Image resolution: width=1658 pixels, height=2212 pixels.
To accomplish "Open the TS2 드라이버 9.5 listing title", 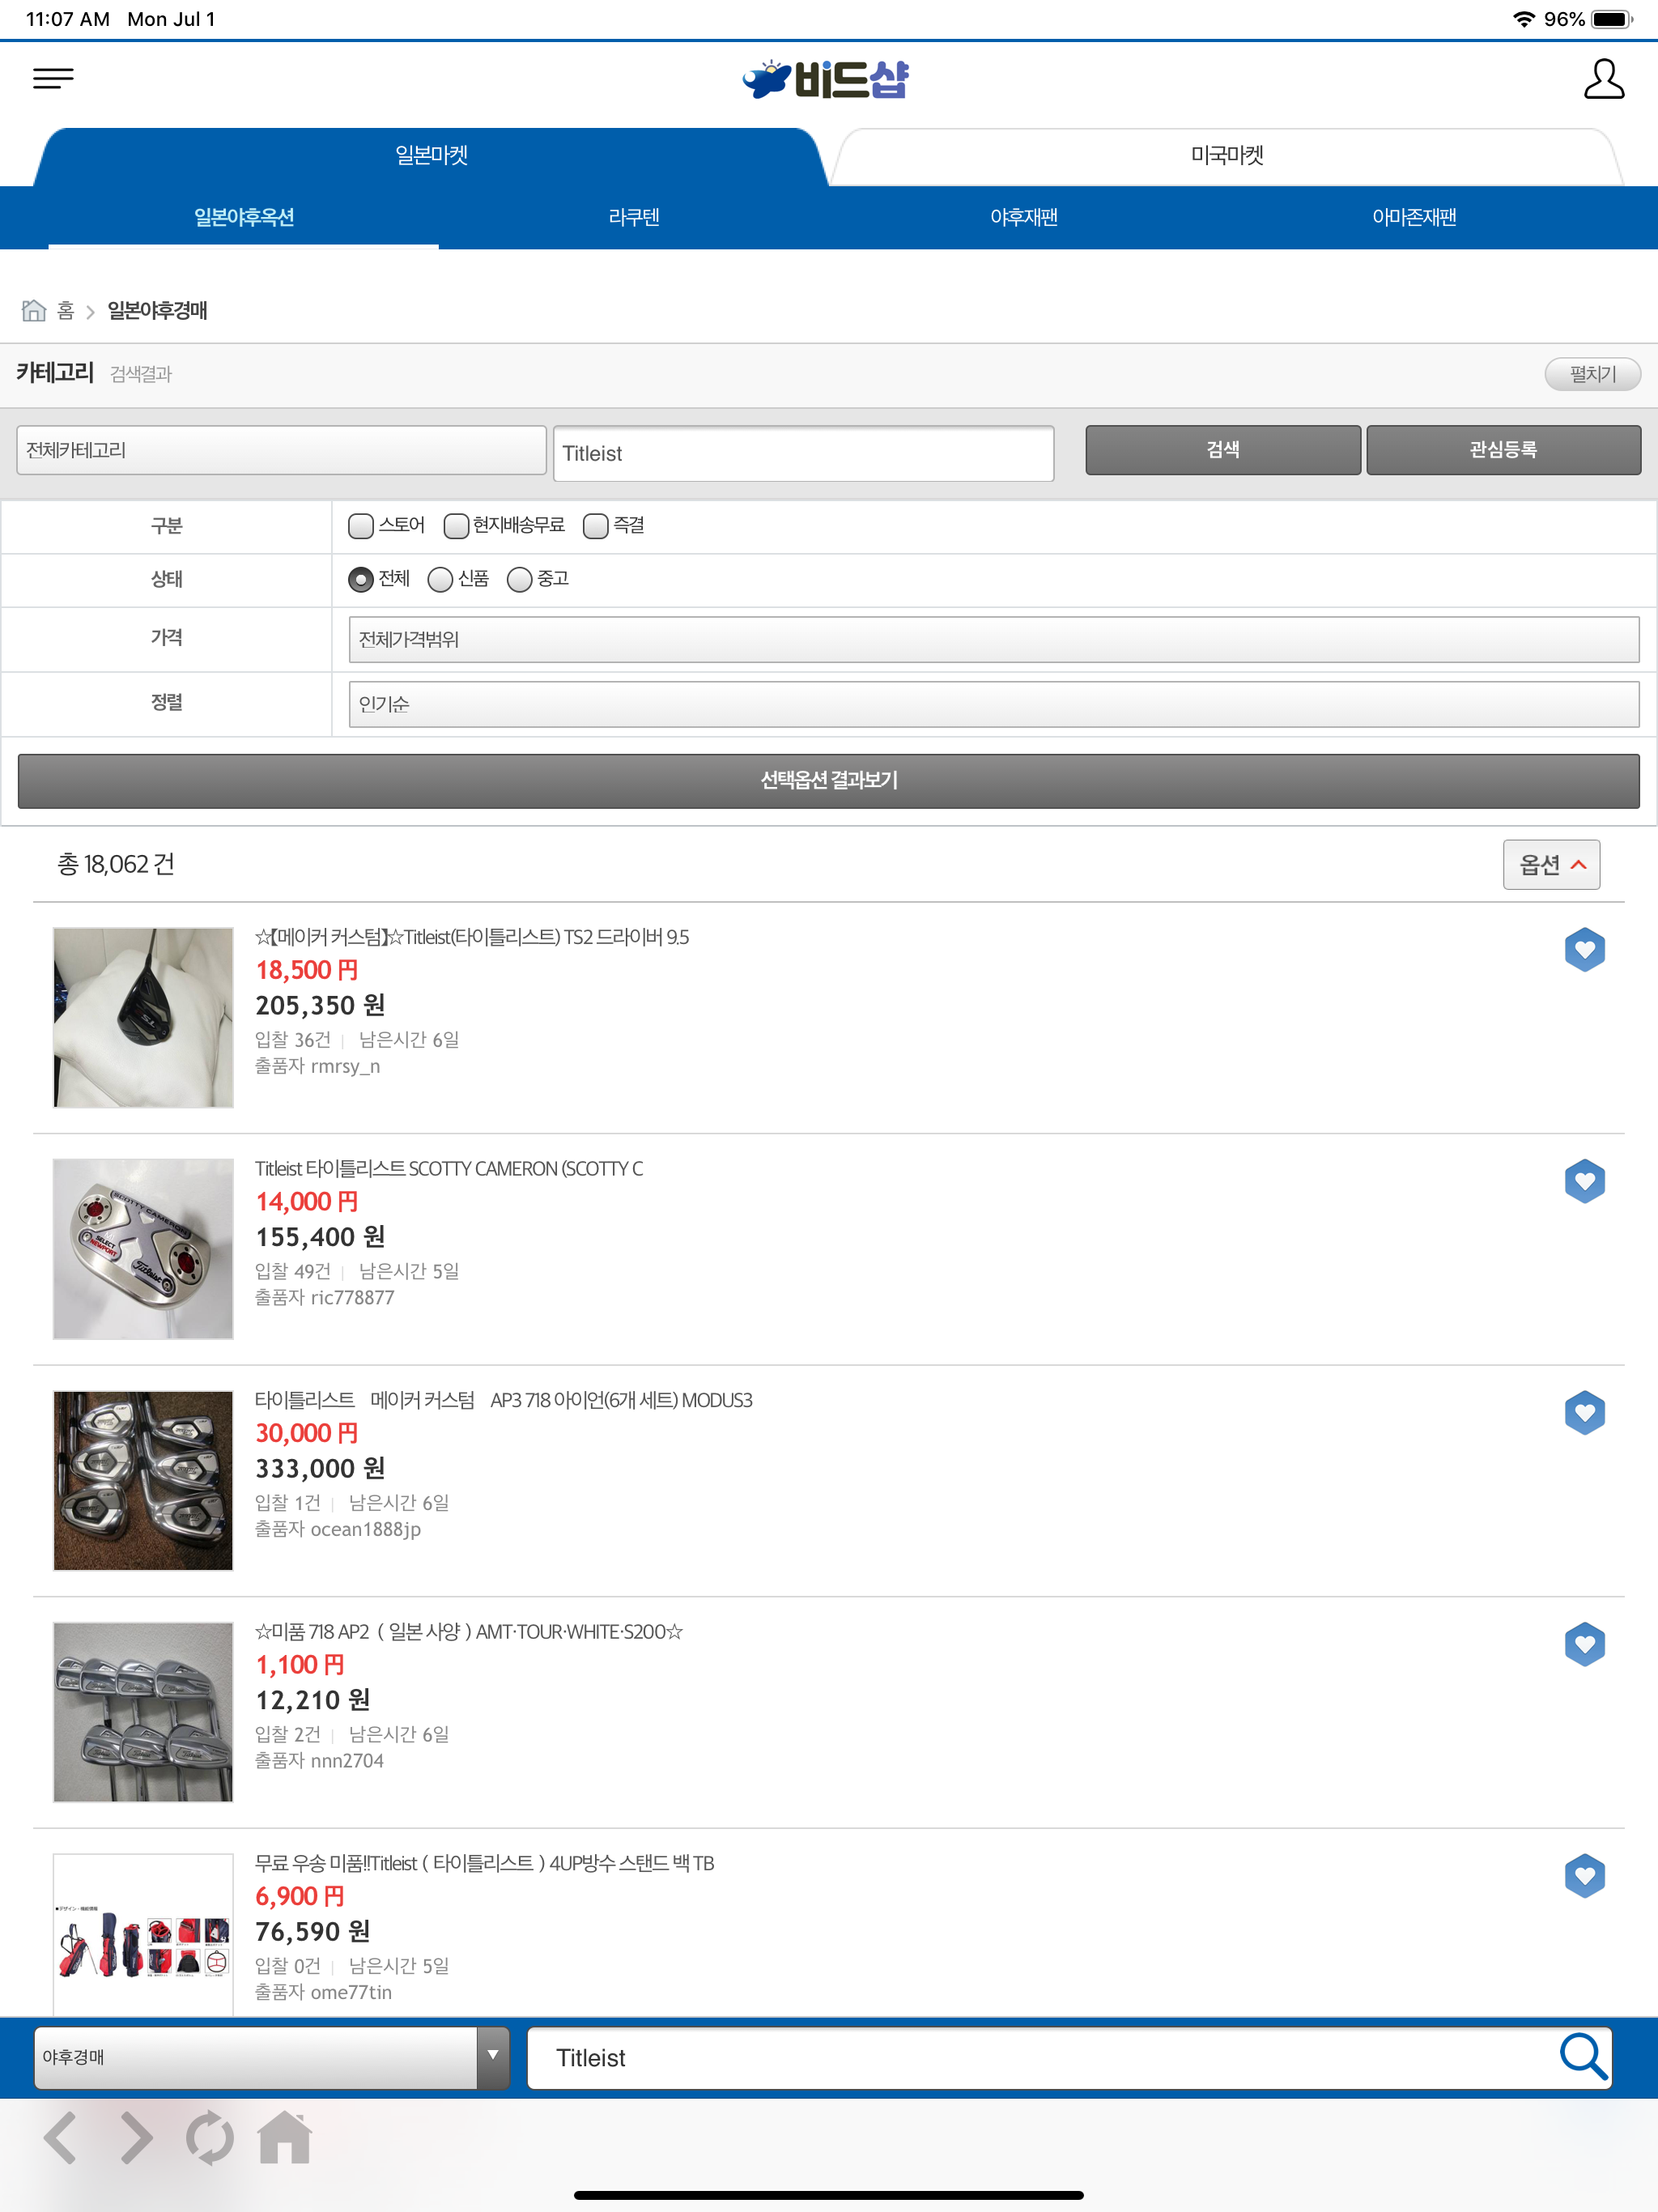I will click(x=472, y=937).
